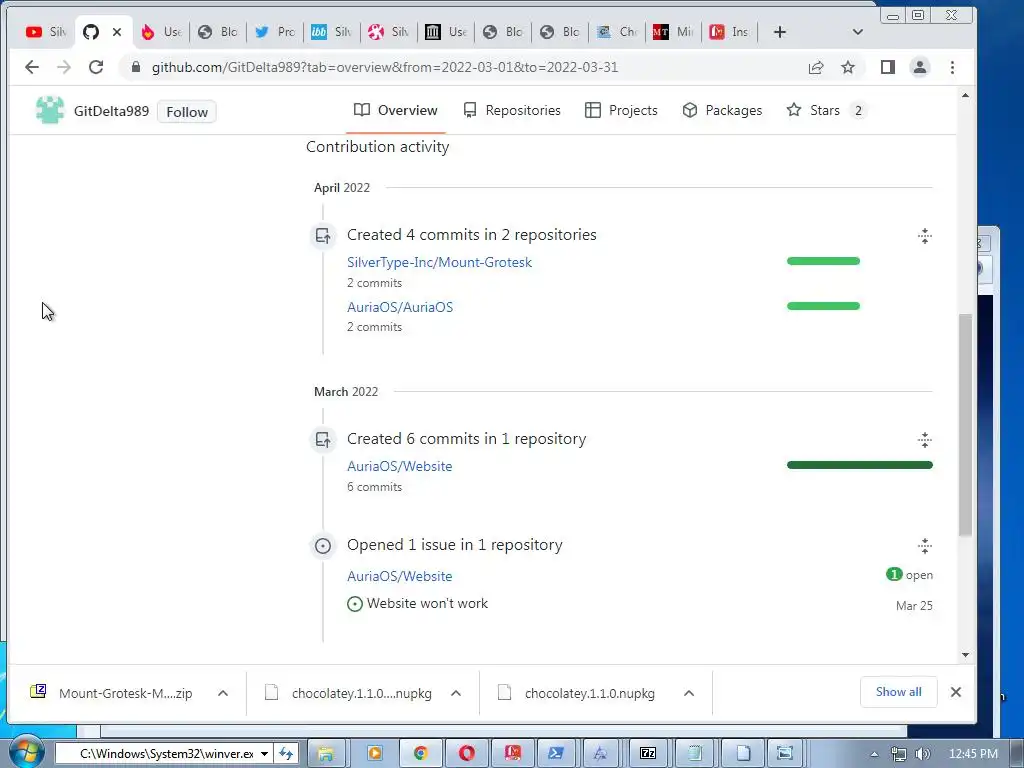
Task: Open the AuriaOS/AuriaOS repository link
Action: [400, 307]
